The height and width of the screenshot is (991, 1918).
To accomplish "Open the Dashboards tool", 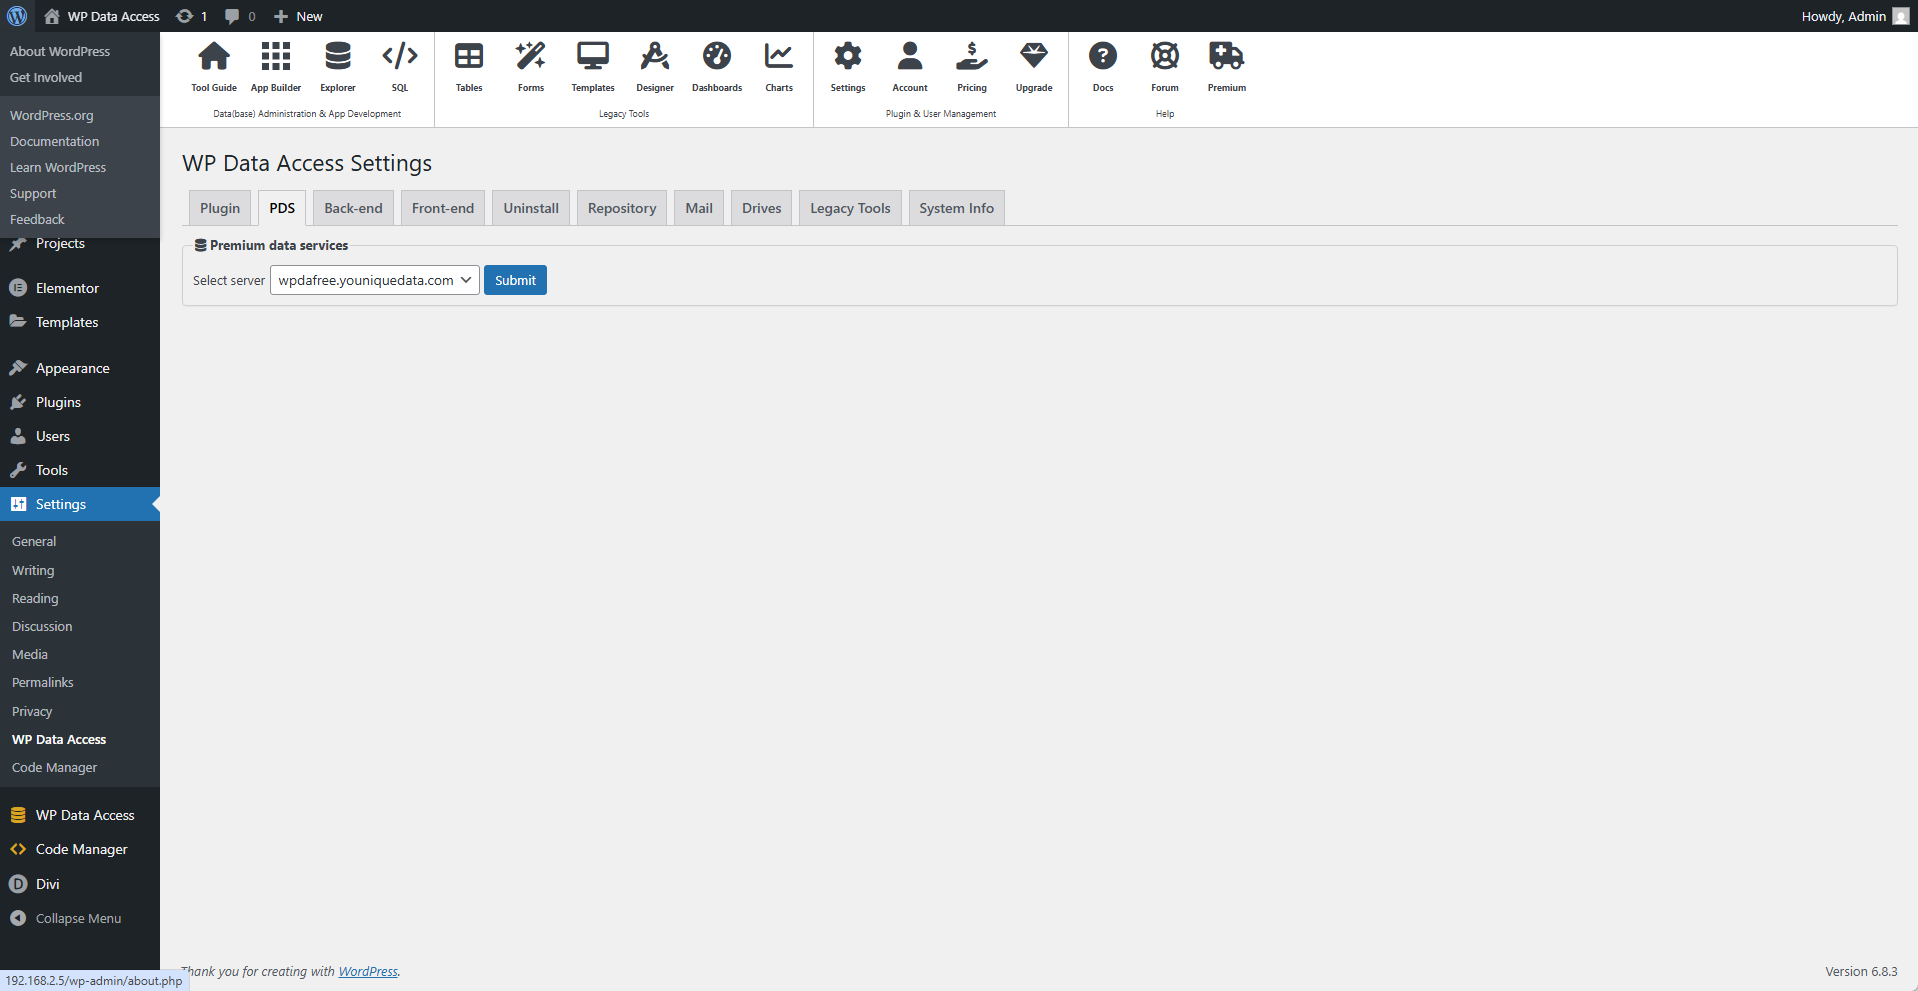I will point(716,65).
